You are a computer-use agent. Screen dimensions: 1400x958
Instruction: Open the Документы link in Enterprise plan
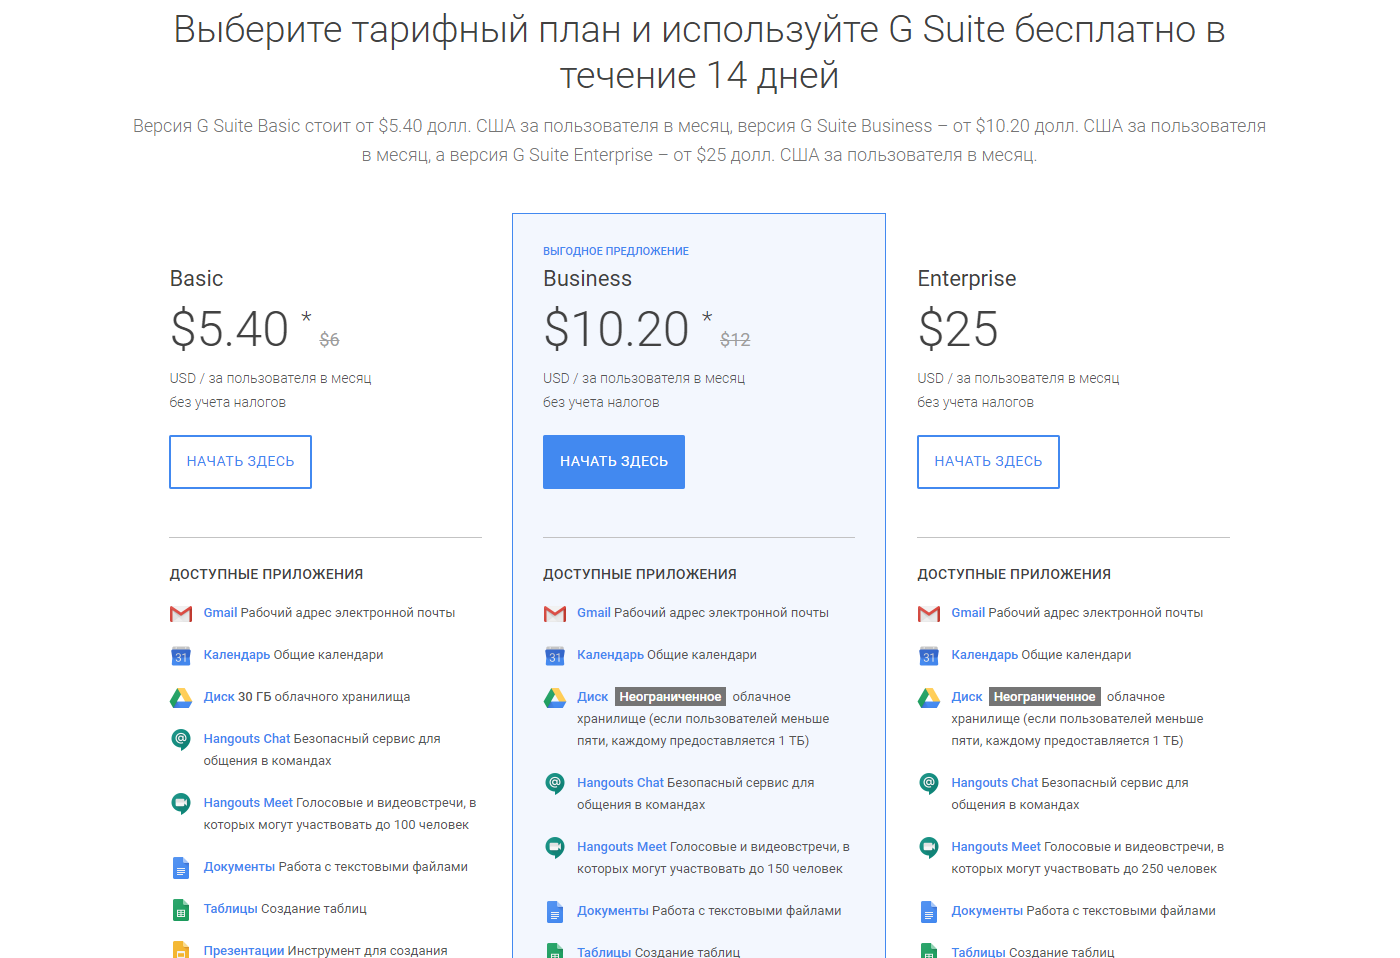coord(987,911)
